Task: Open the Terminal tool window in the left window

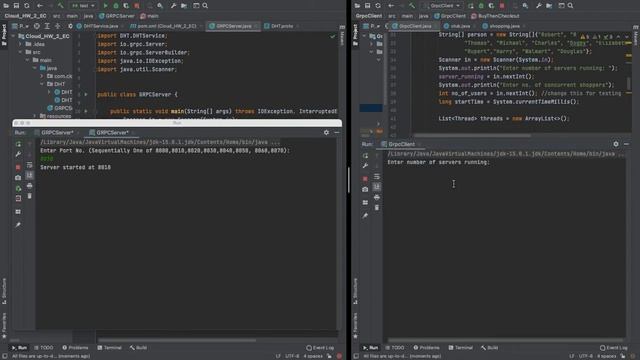Action: pos(109,348)
